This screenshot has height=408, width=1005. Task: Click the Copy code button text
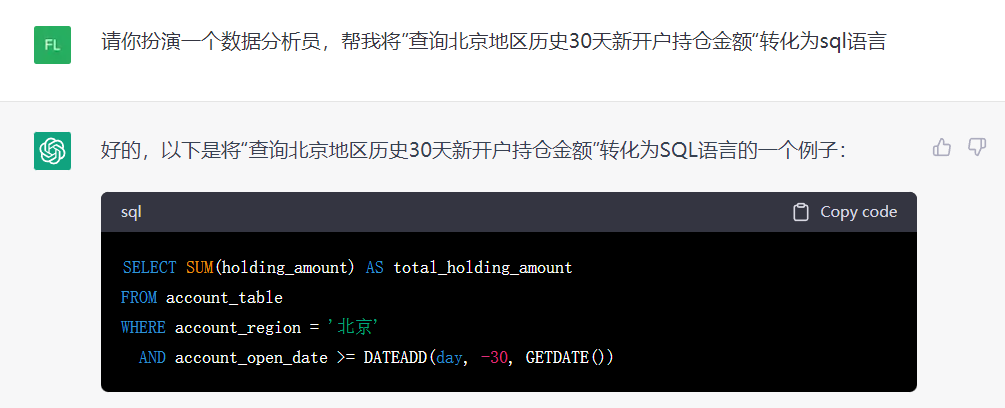[858, 212]
